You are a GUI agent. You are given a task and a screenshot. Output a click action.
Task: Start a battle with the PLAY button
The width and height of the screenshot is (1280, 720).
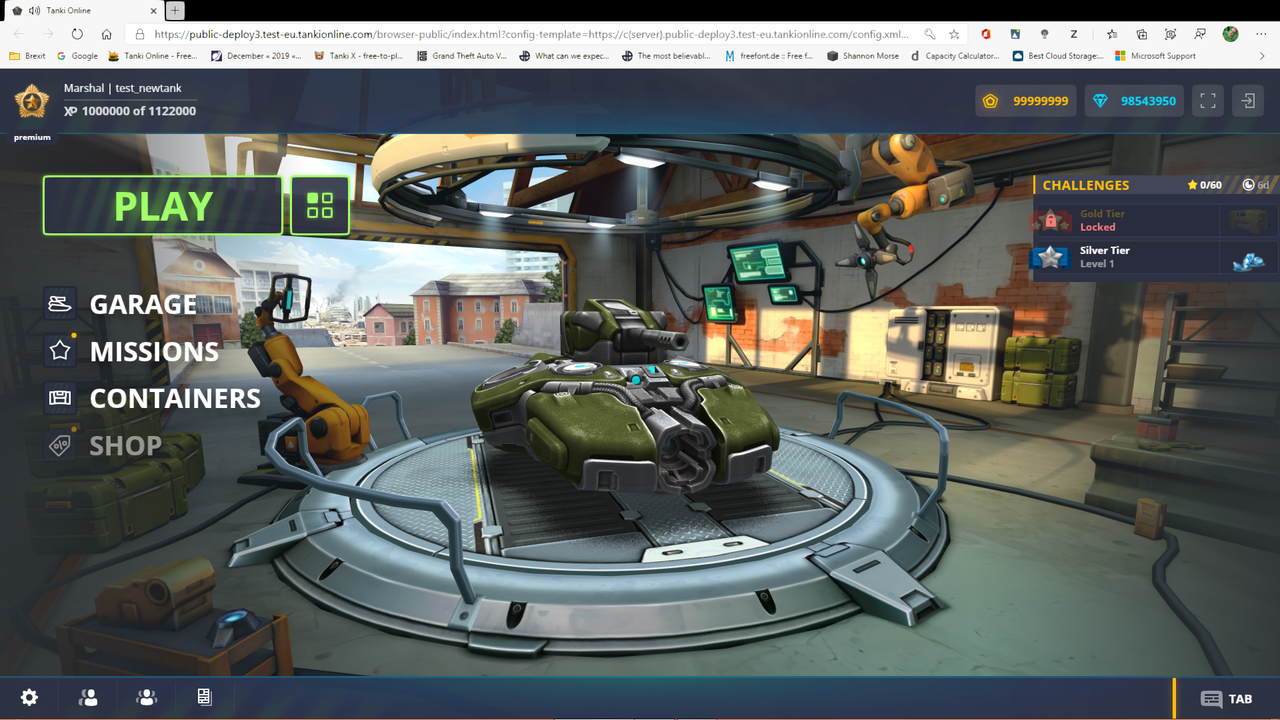pos(163,205)
